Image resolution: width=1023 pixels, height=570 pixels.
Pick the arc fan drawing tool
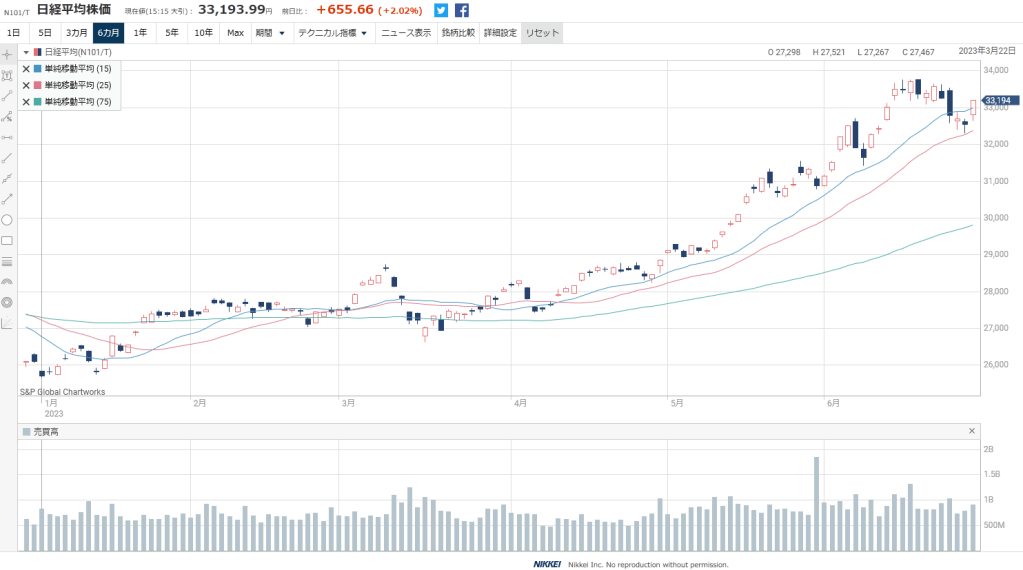click(7, 282)
